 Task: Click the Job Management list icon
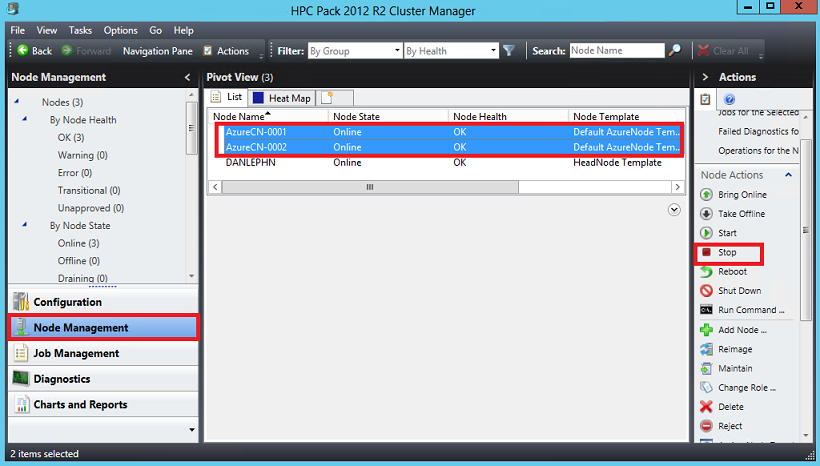21,353
